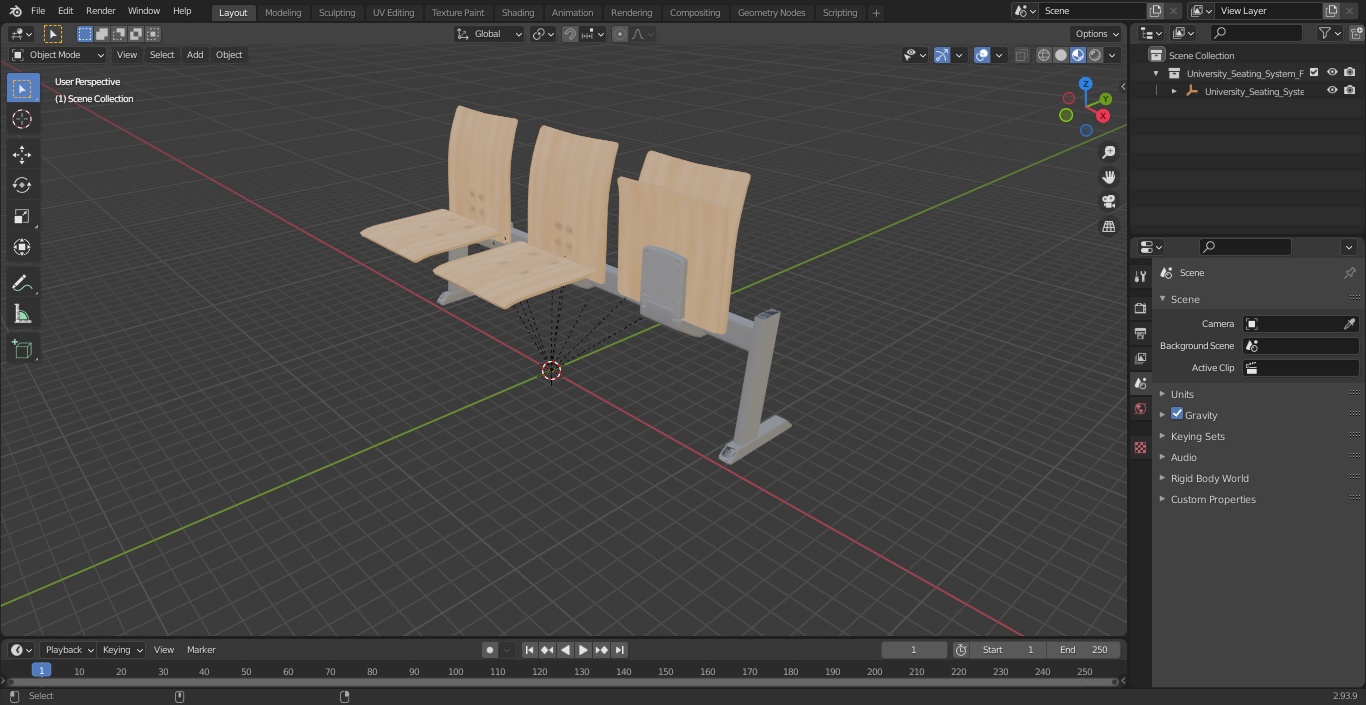Activate the Transform tool
The width and height of the screenshot is (1366, 705).
point(22,247)
